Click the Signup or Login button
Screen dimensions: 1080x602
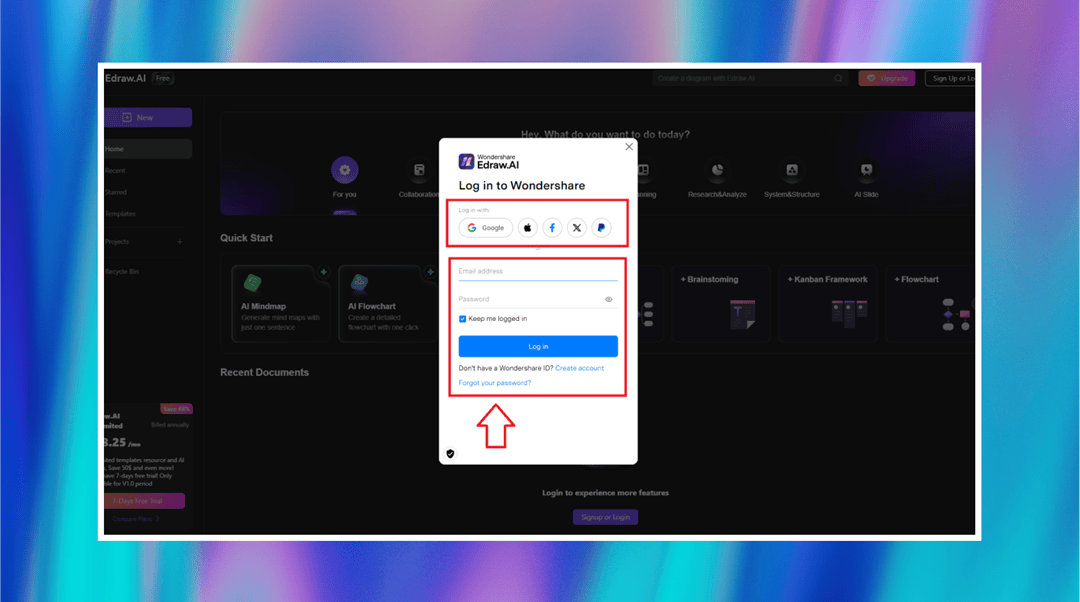[x=605, y=517]
